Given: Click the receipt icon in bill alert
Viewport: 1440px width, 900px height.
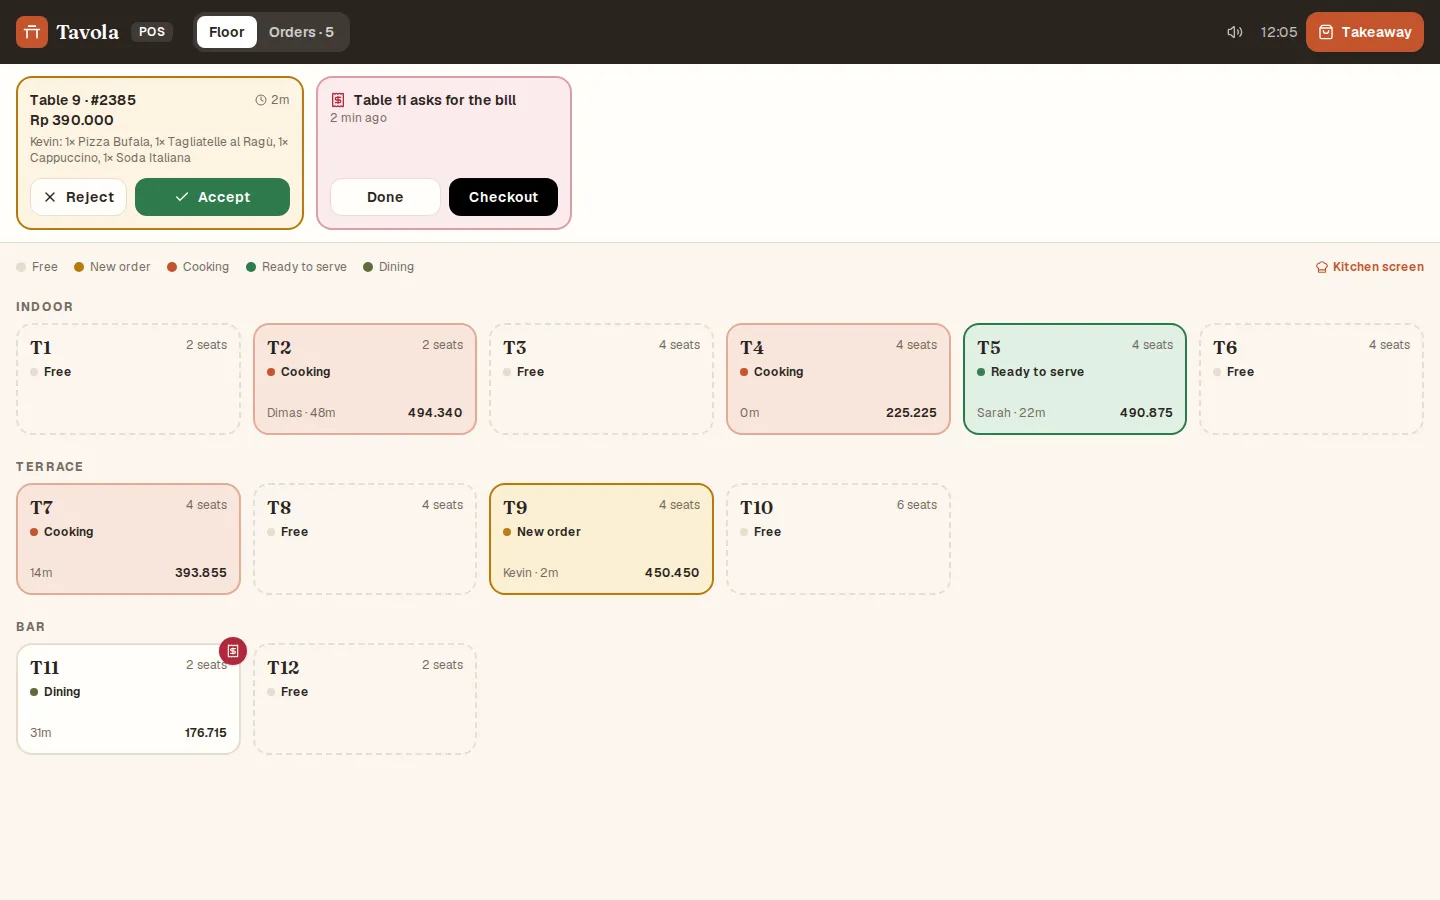Looking at the screenshot, I should [x=338, y=100].
